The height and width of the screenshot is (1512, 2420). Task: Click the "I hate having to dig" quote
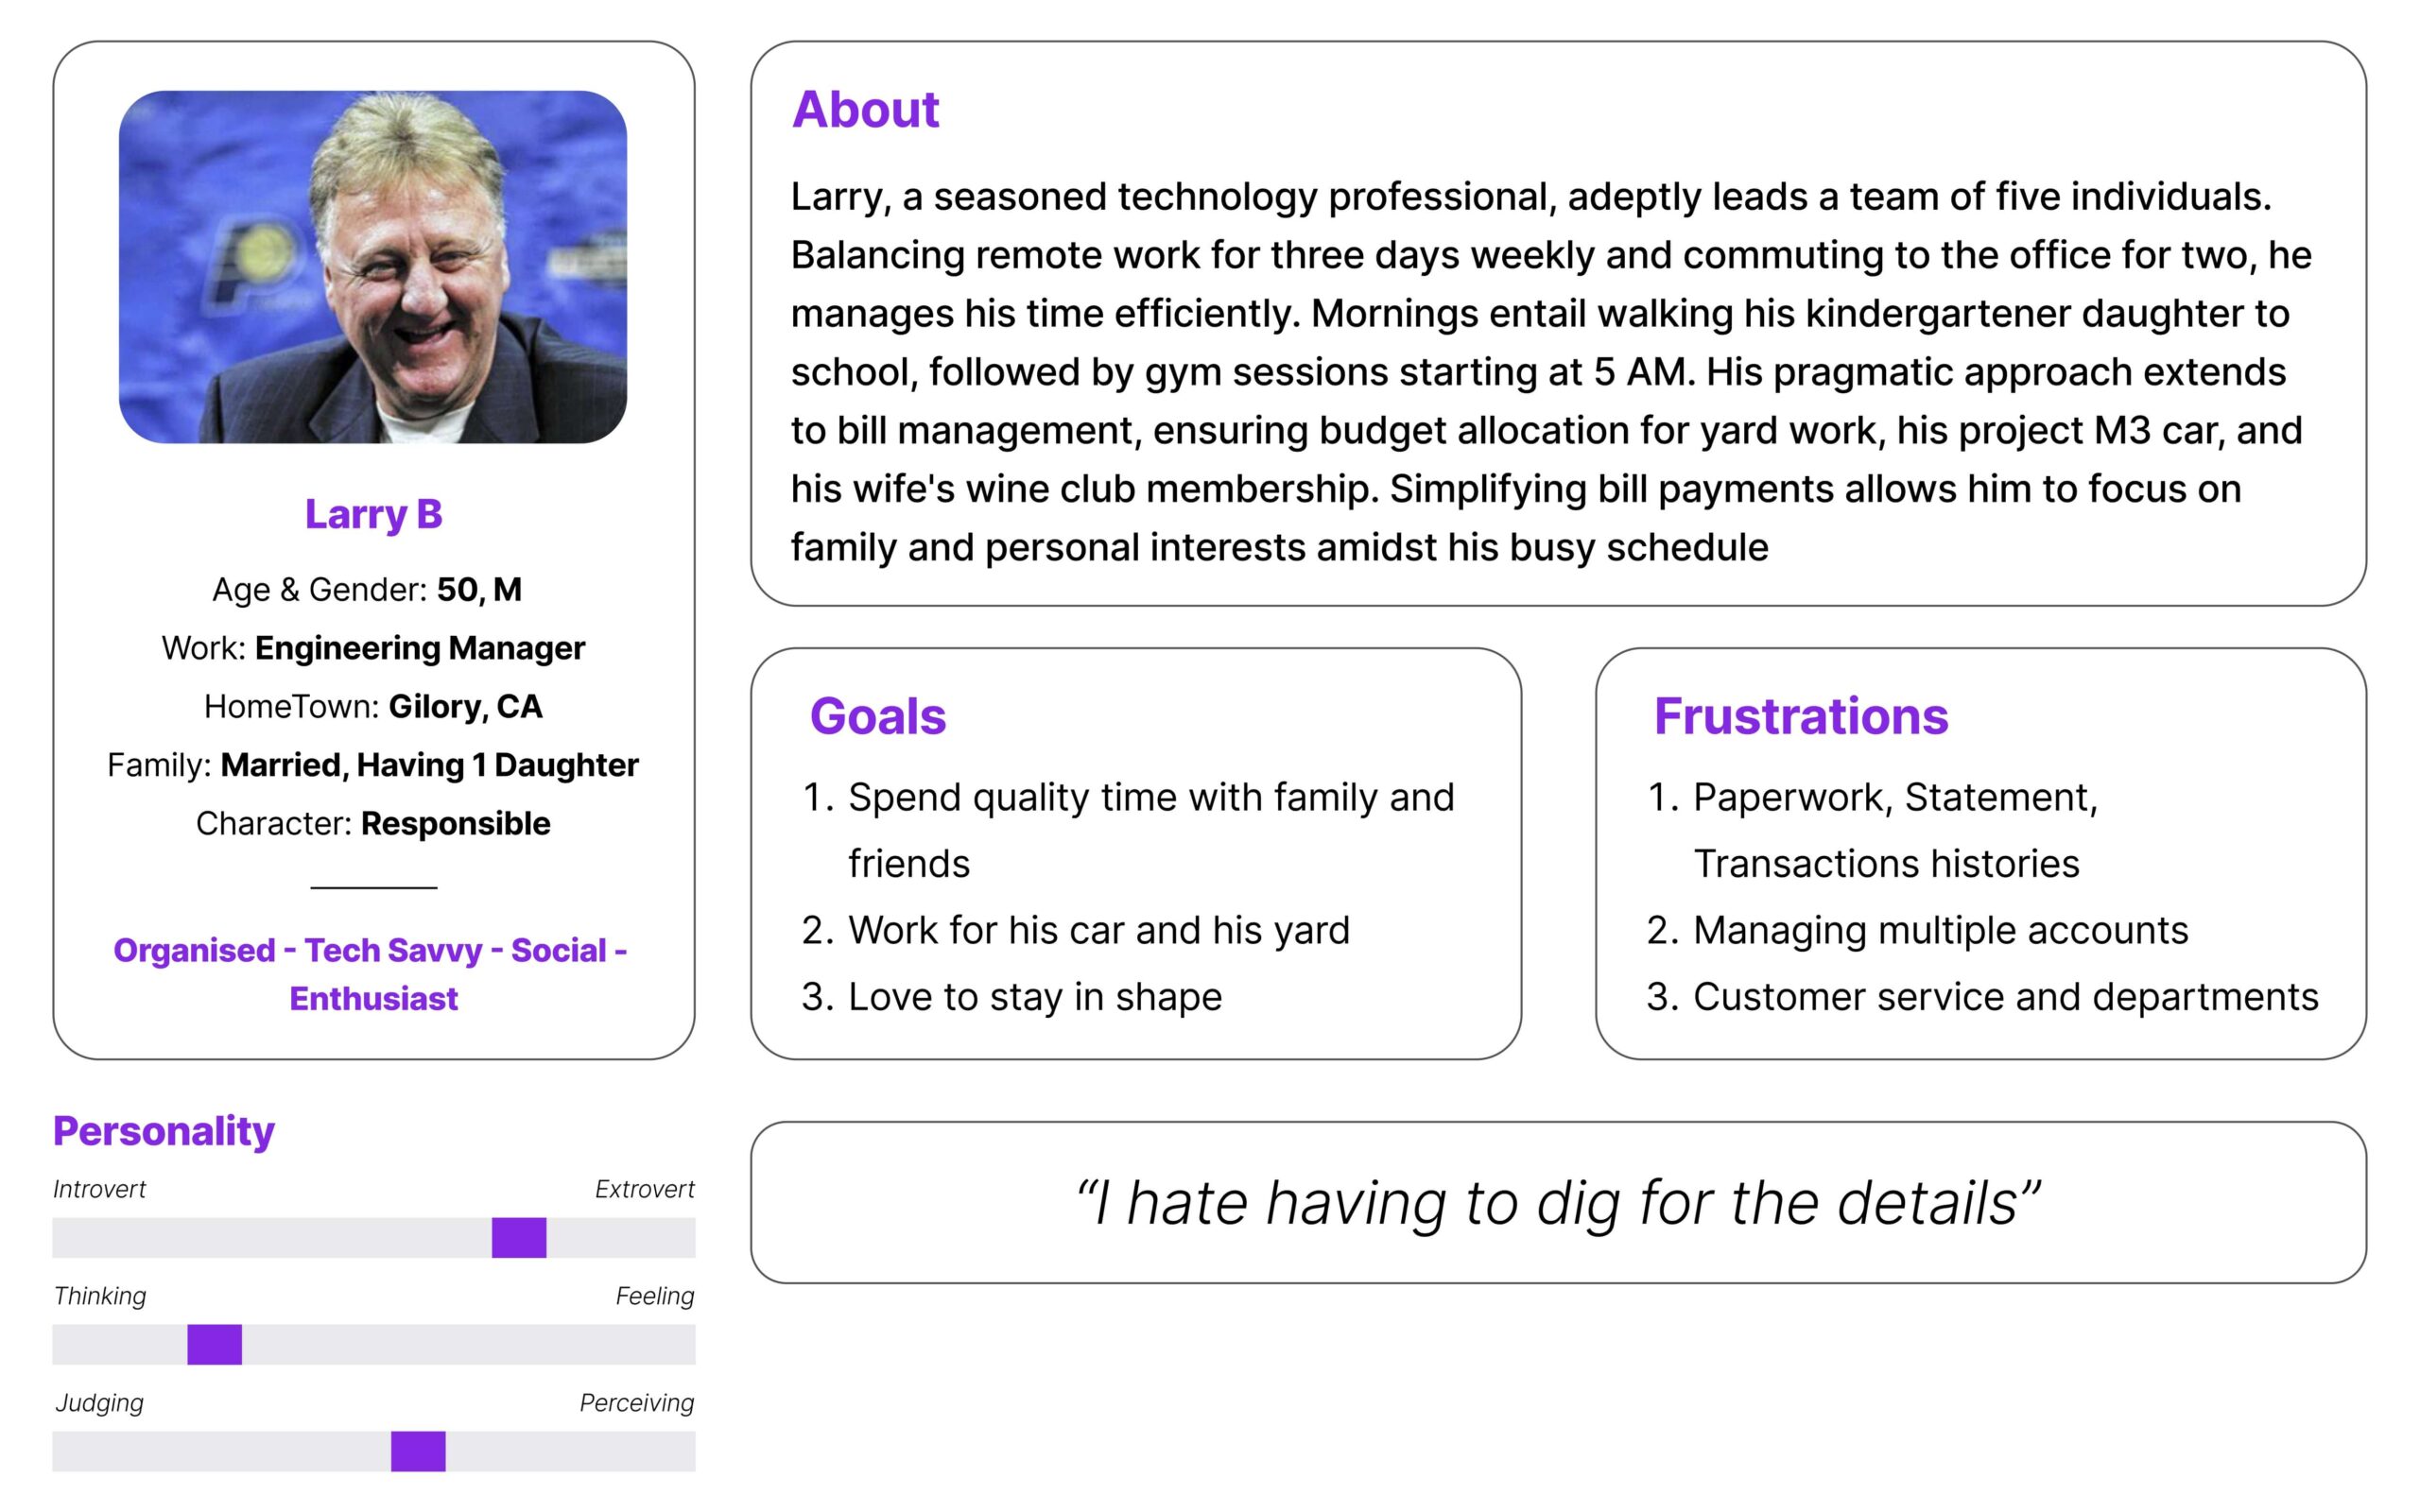1557,1202
